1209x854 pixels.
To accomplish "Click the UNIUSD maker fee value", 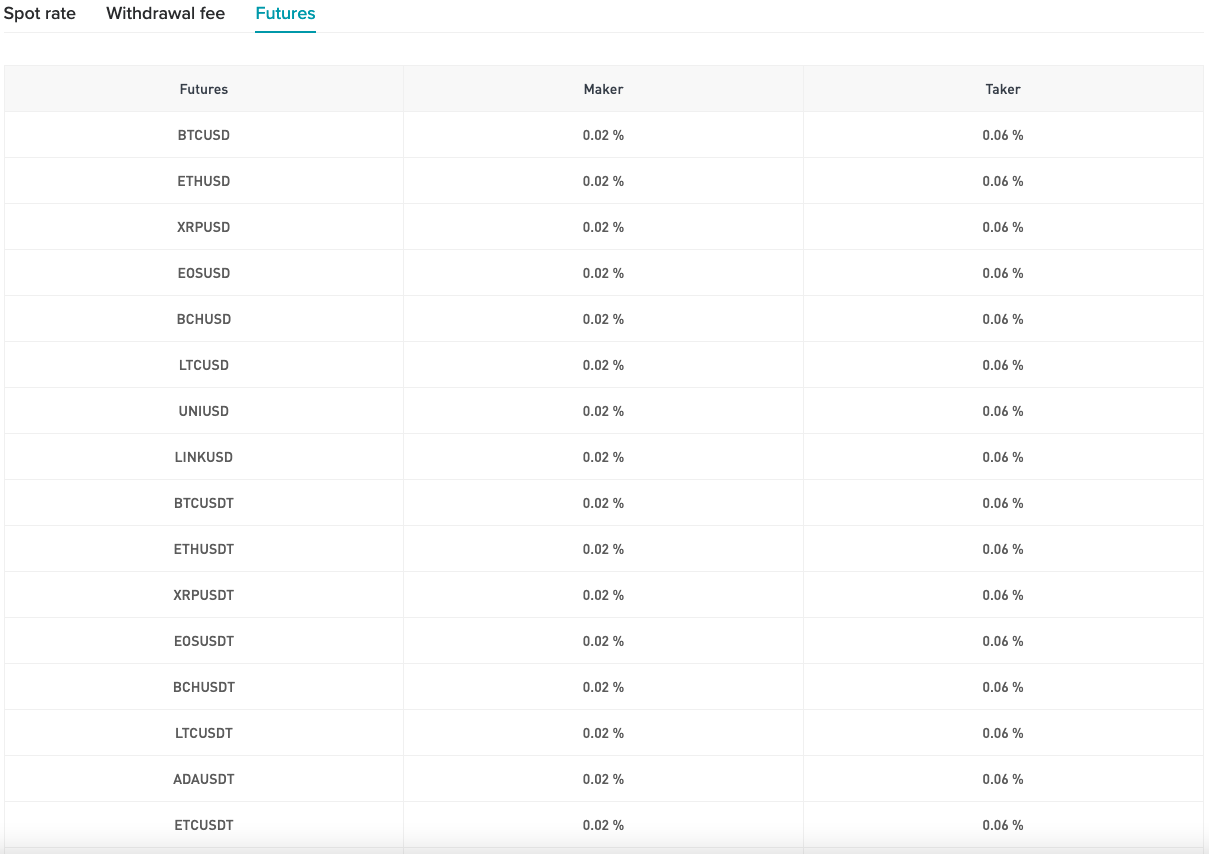I will [x=603, y=411].
